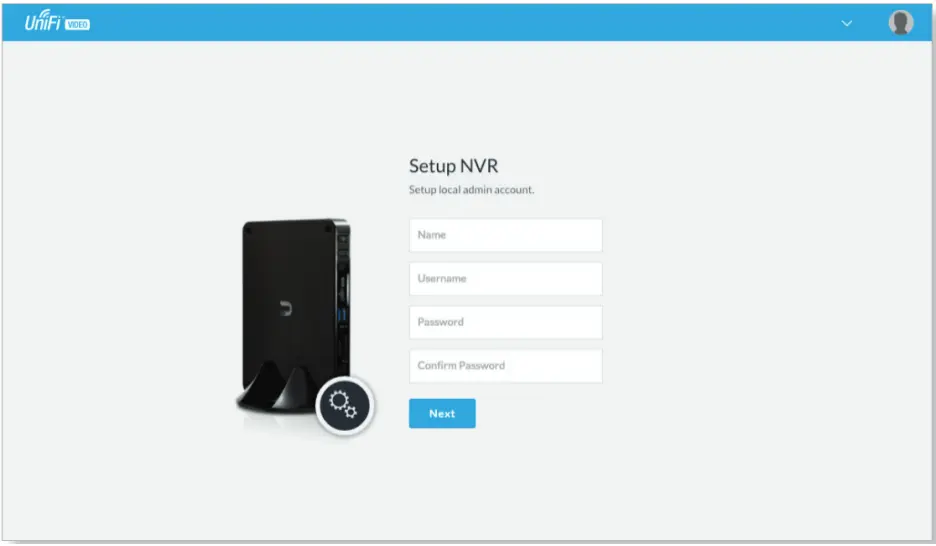This screenshot has width=936, height=546.
Task: Click the large gear inside settings badge
Action: pos(339,400)
